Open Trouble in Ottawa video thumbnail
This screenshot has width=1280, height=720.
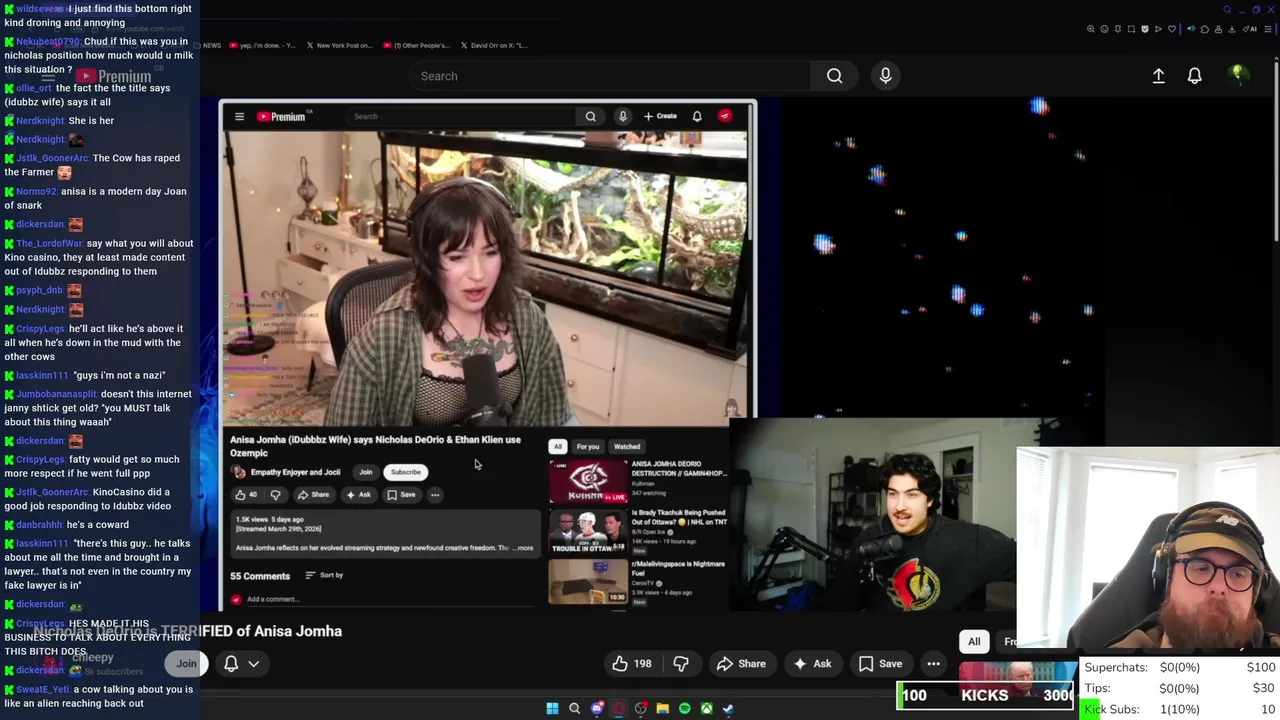pos(588,531)
